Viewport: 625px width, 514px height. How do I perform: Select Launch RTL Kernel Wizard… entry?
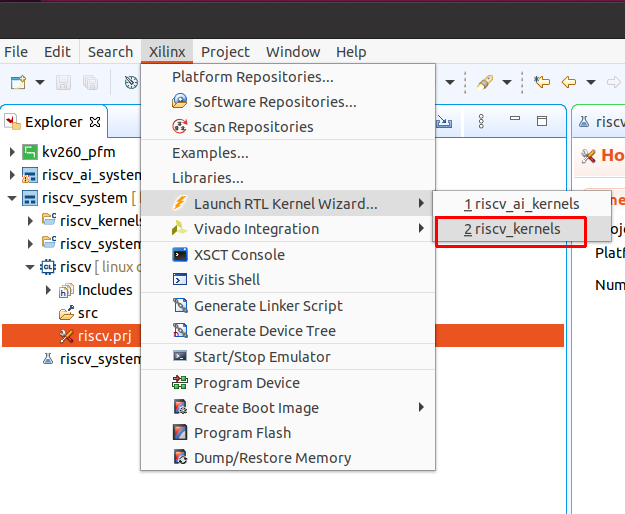coord(288,204)
